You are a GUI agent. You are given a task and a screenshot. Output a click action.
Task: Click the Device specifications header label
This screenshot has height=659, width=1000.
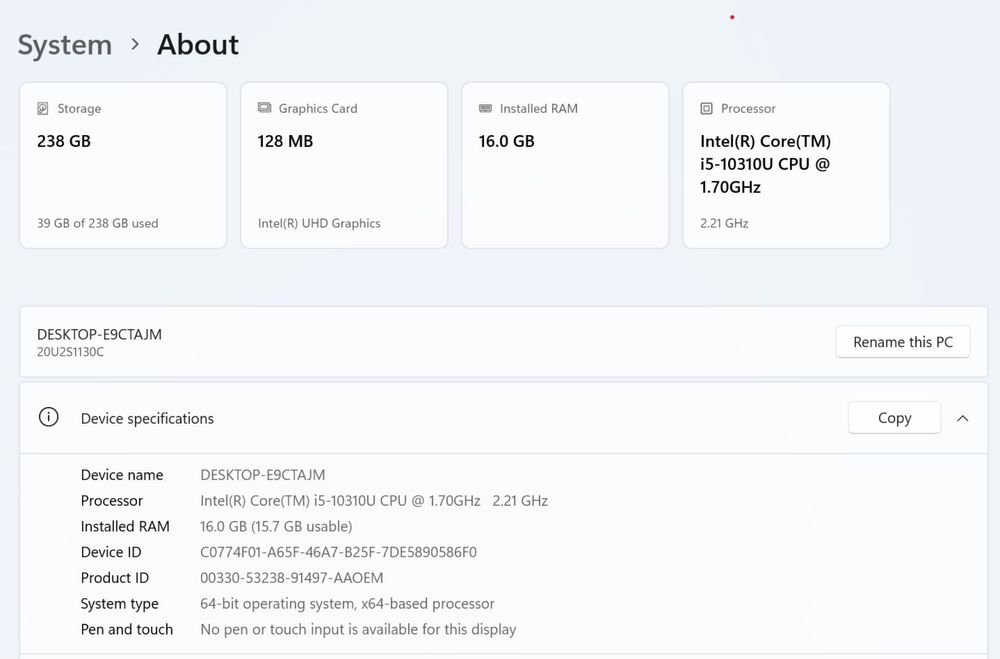(x=147, y=418)
